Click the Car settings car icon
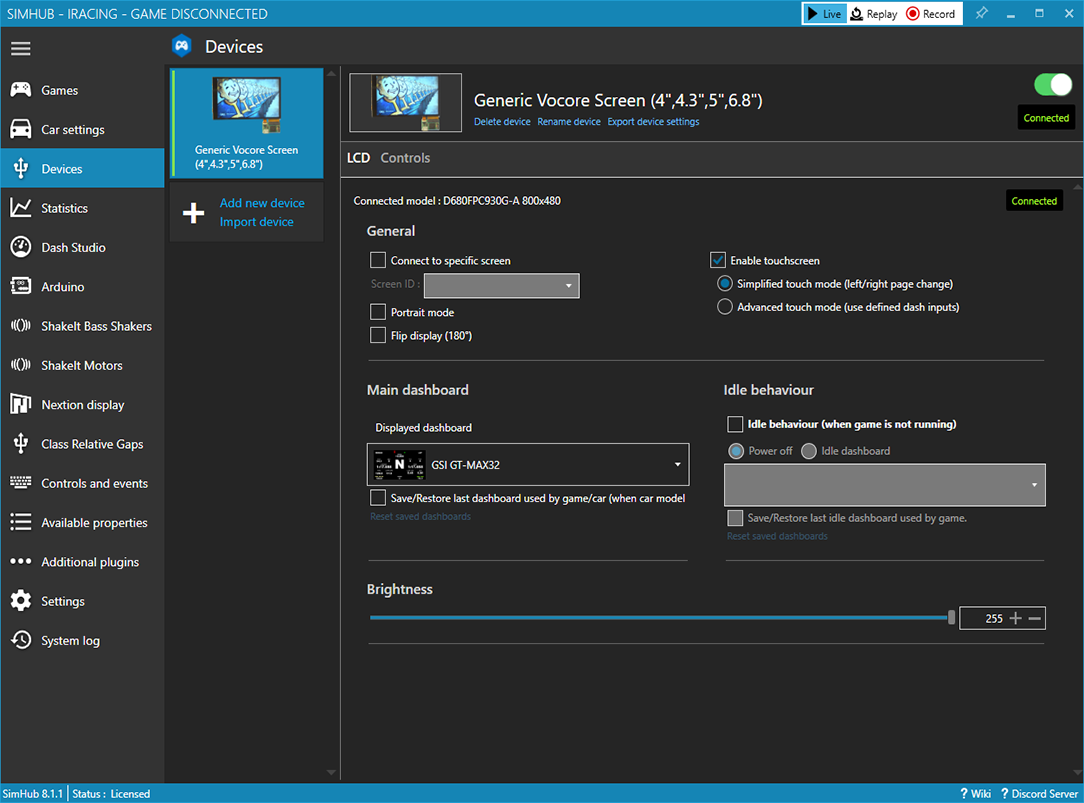Screen dimensions: 1084x803 click(20, 129)
